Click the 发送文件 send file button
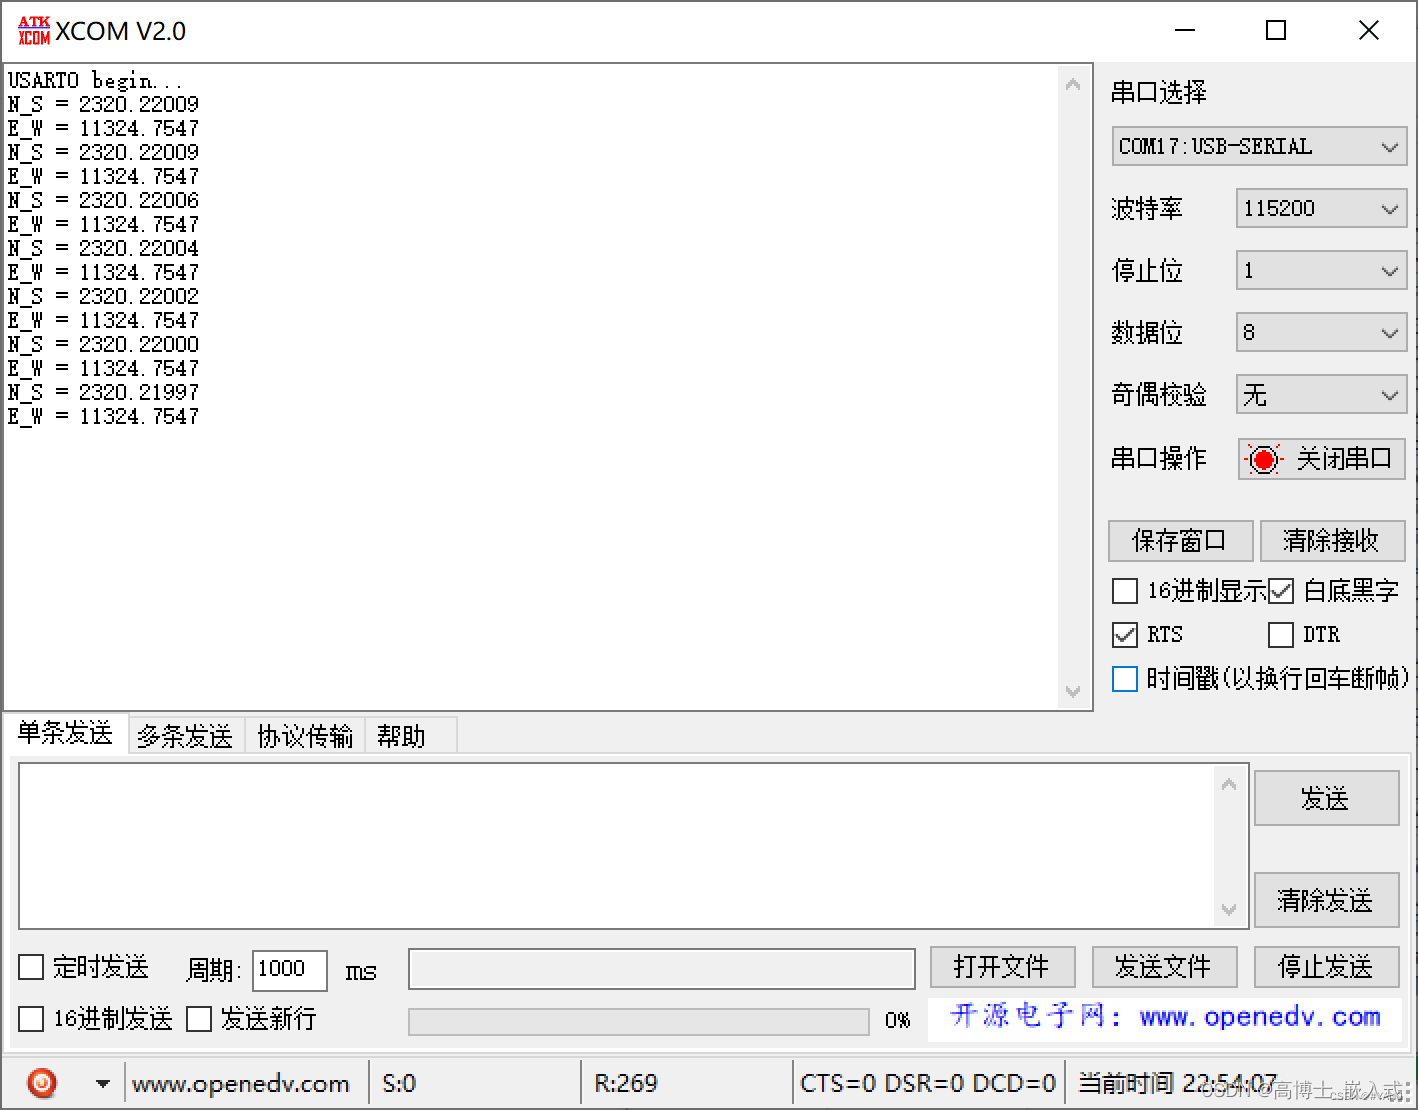Screen dimensions: 1418x1110 (1164, 967)
